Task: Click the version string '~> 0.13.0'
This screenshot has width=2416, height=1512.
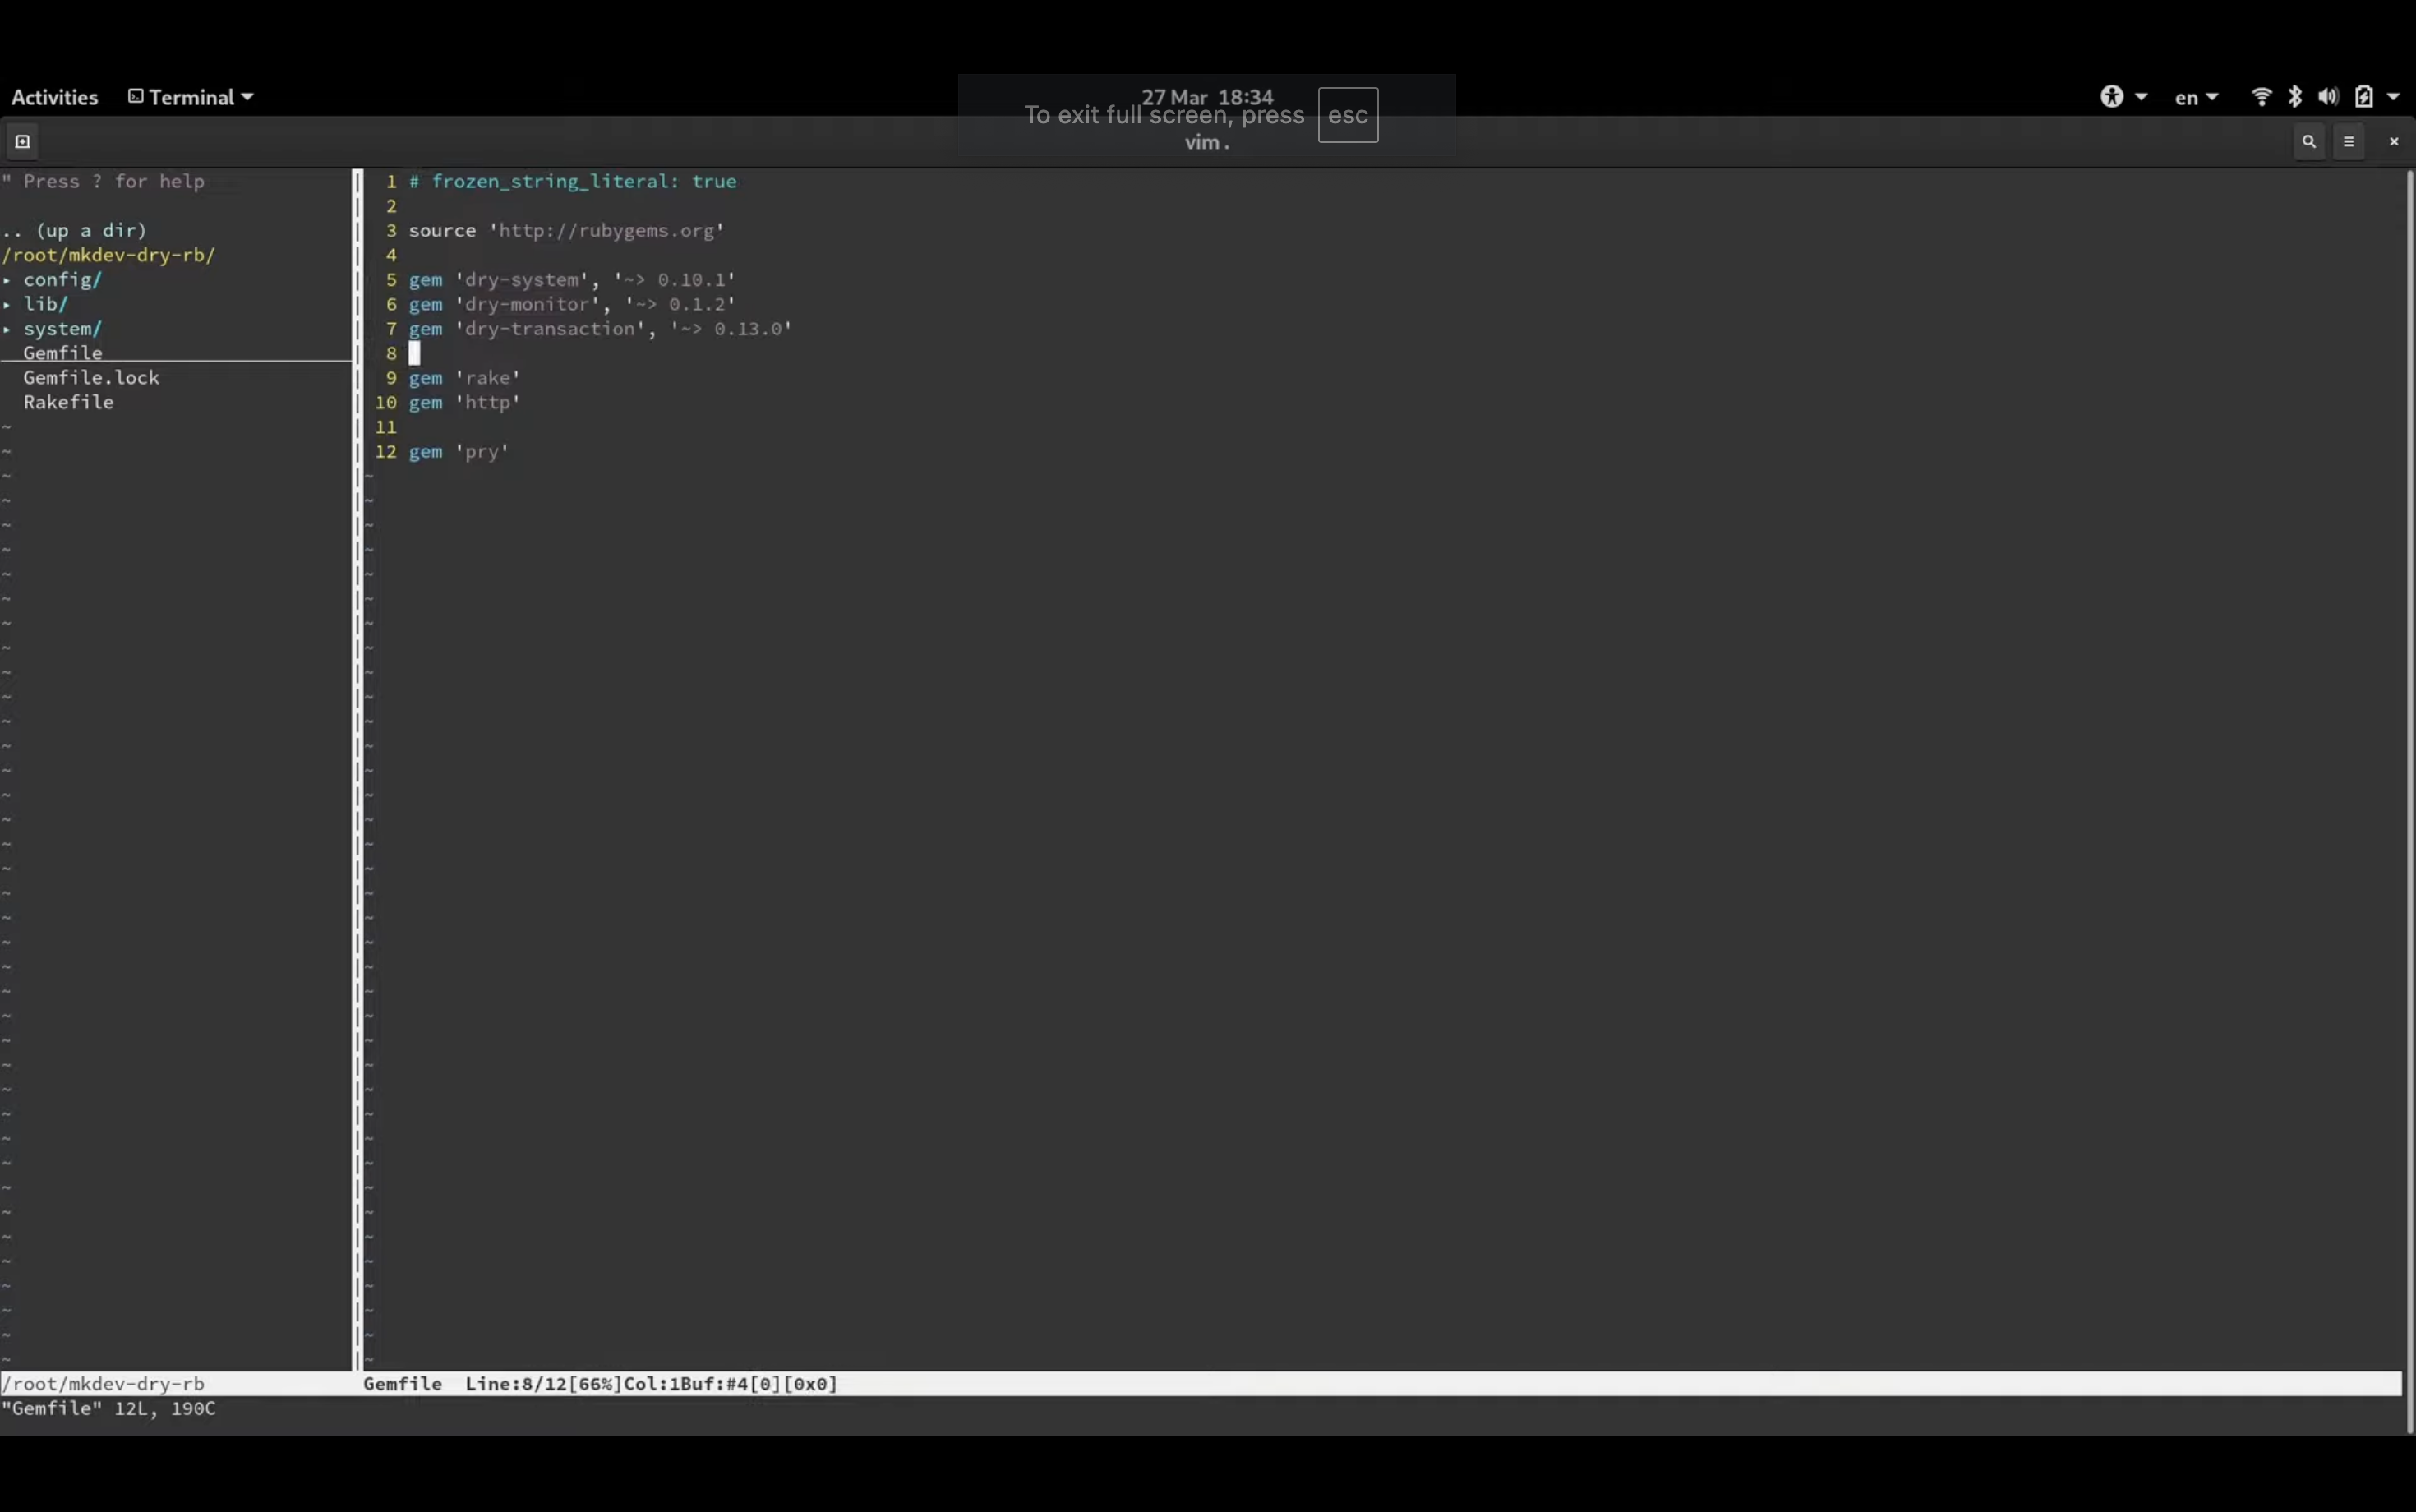Action: tap(731, 328)
